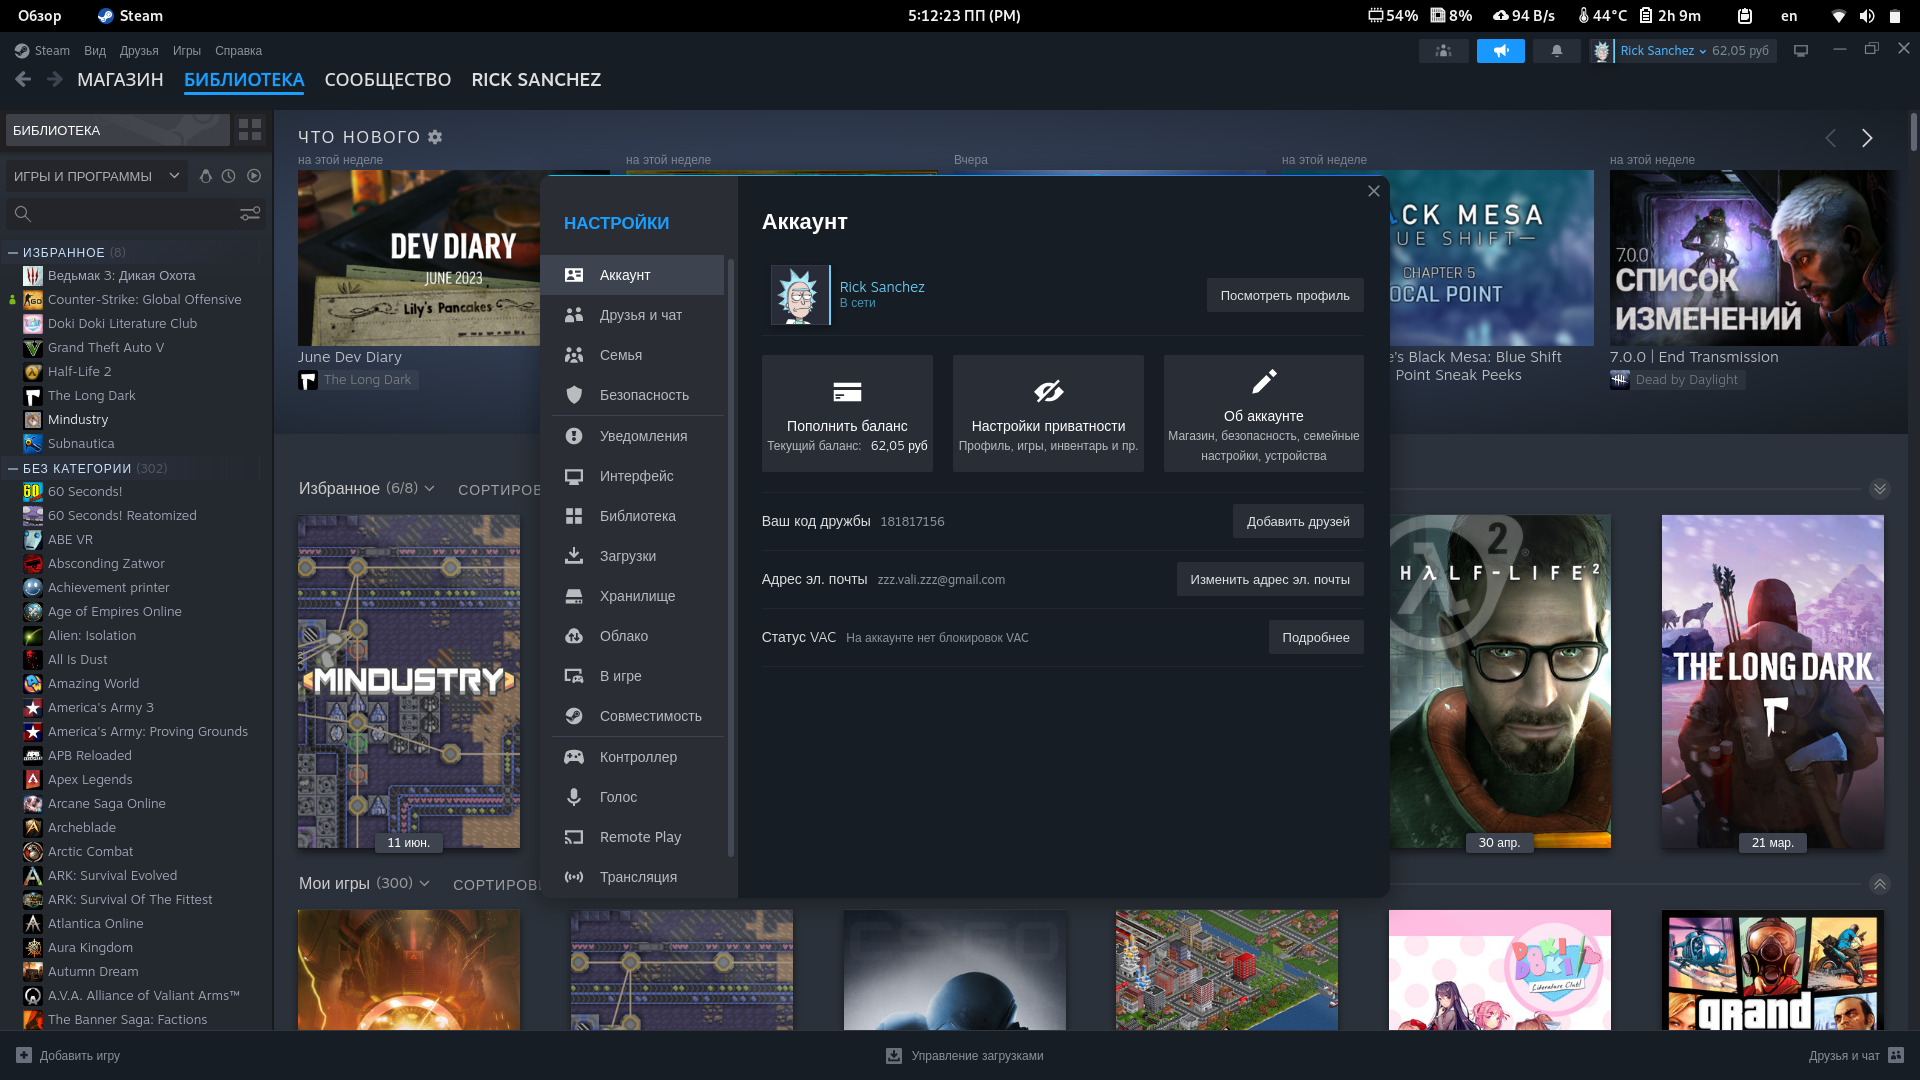1920x1080 pixels.
Task: Select Apex Legends in the library list
Action: point(90,780)
